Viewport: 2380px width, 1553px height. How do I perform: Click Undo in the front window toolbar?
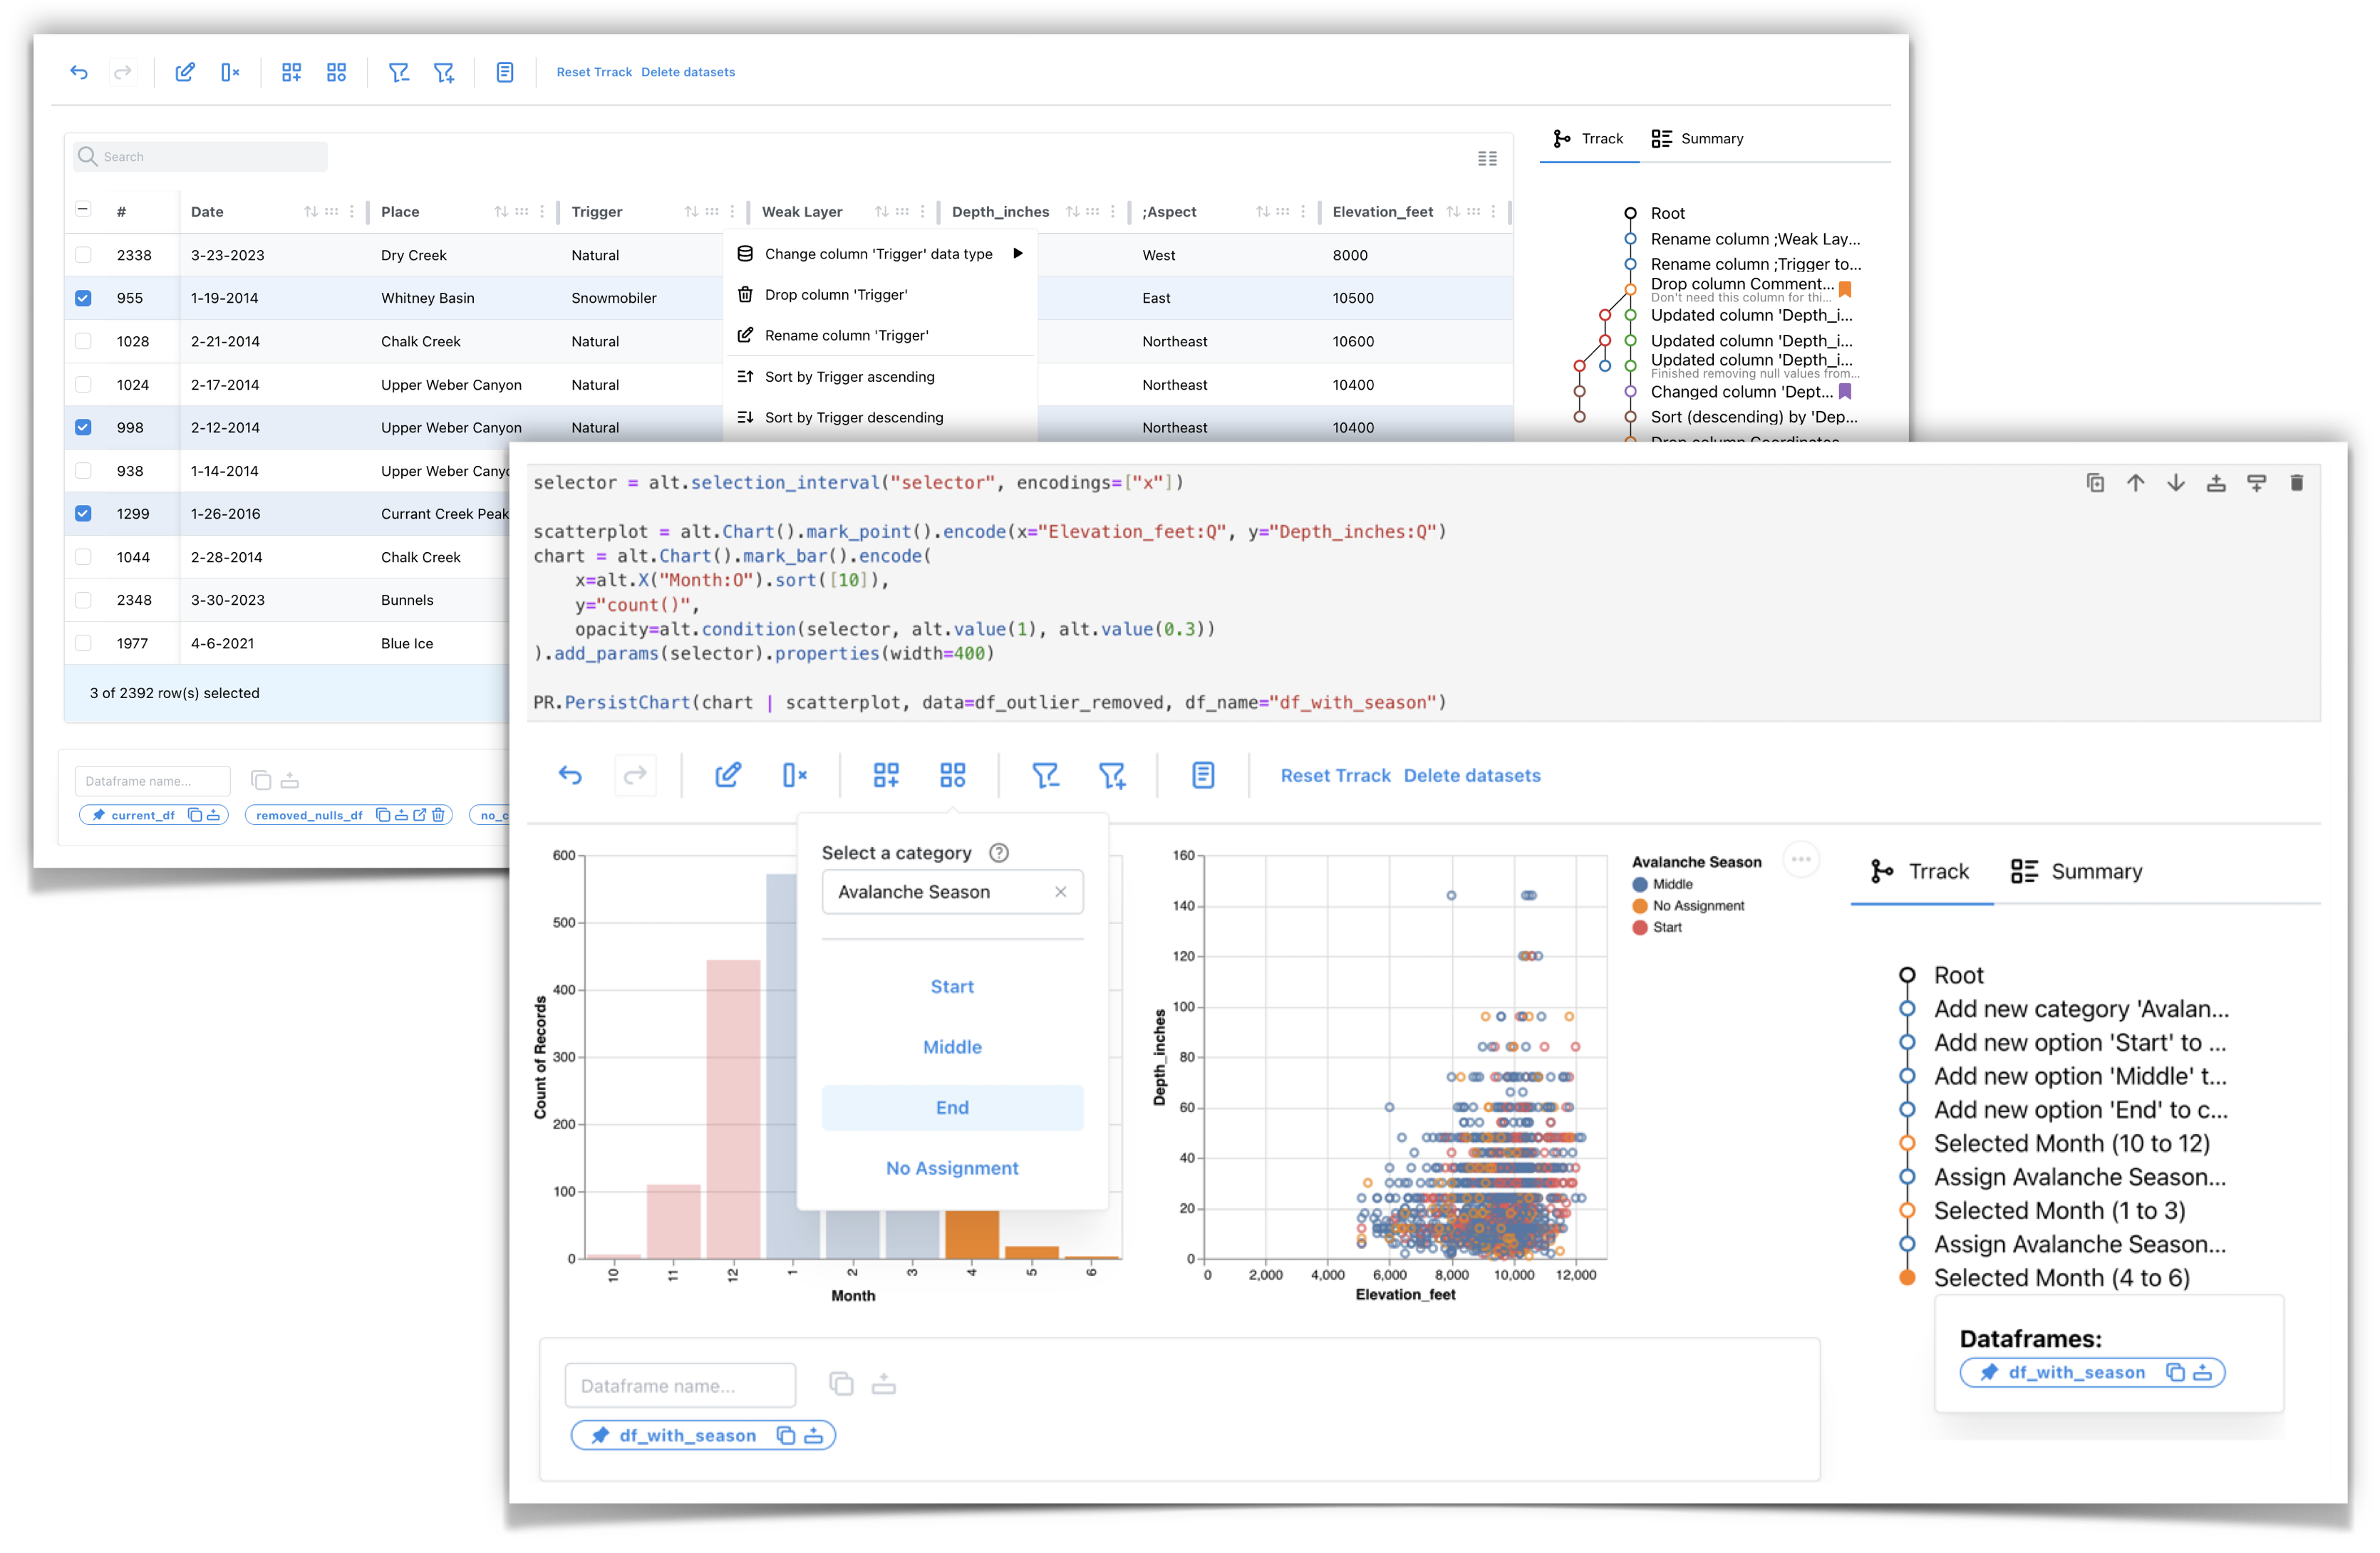pyautogui.click(x=570, y=776)
